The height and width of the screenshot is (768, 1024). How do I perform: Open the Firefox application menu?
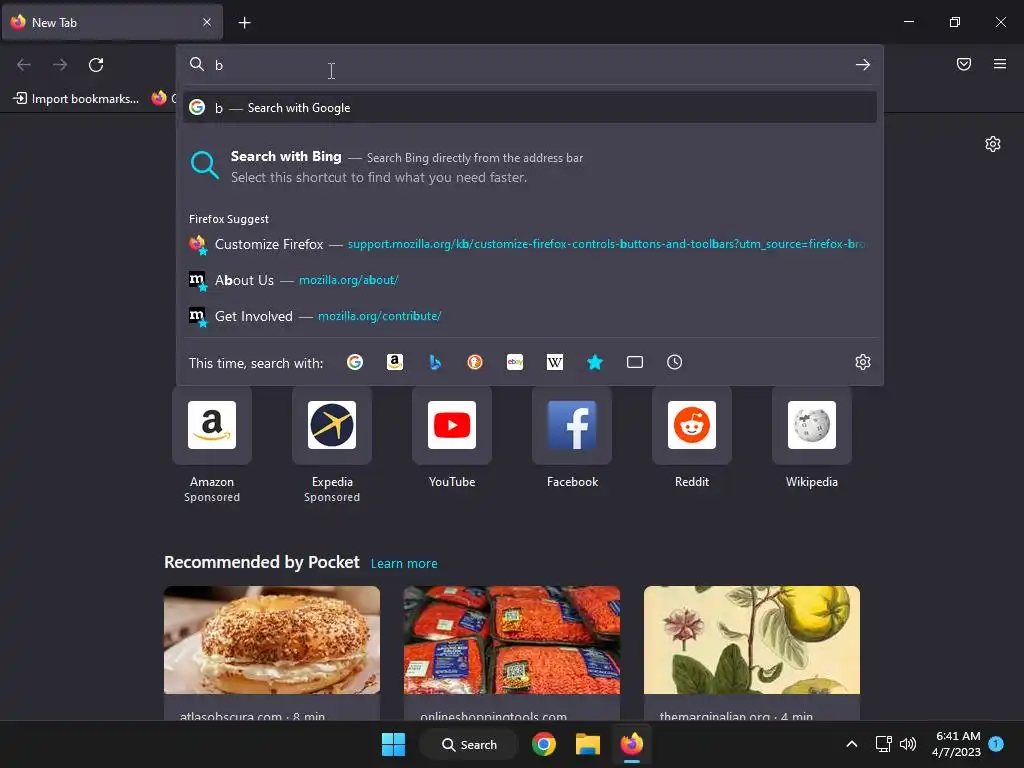(x=1000, y=64)
